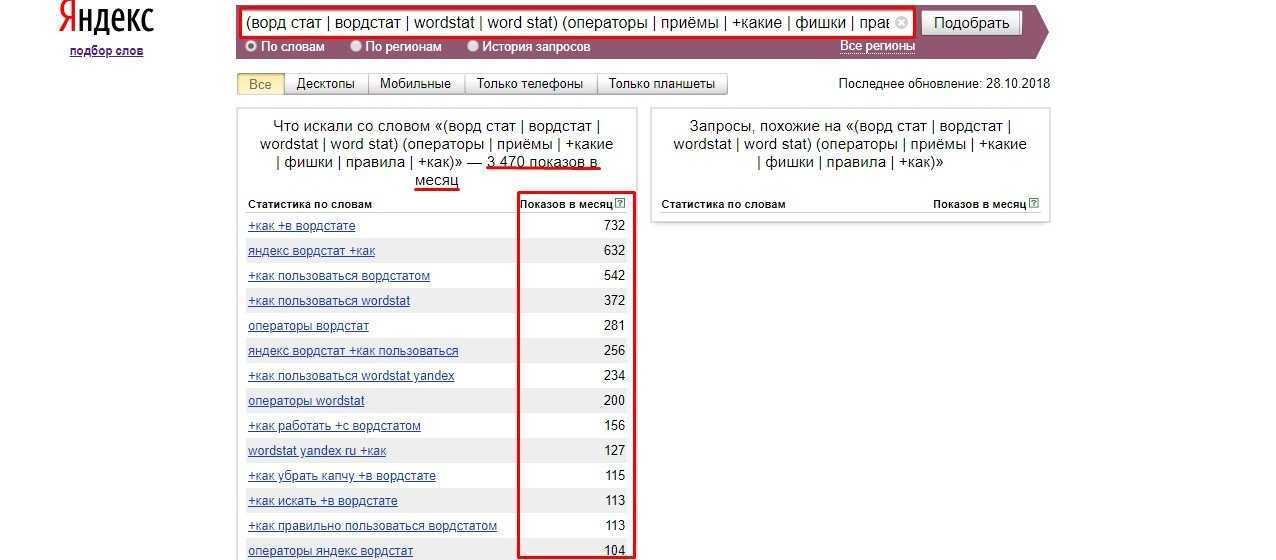The height and width of the screenshot is (560, 1276).
Task: Switch to 'Только телефоны' tab
Action: 530,84
